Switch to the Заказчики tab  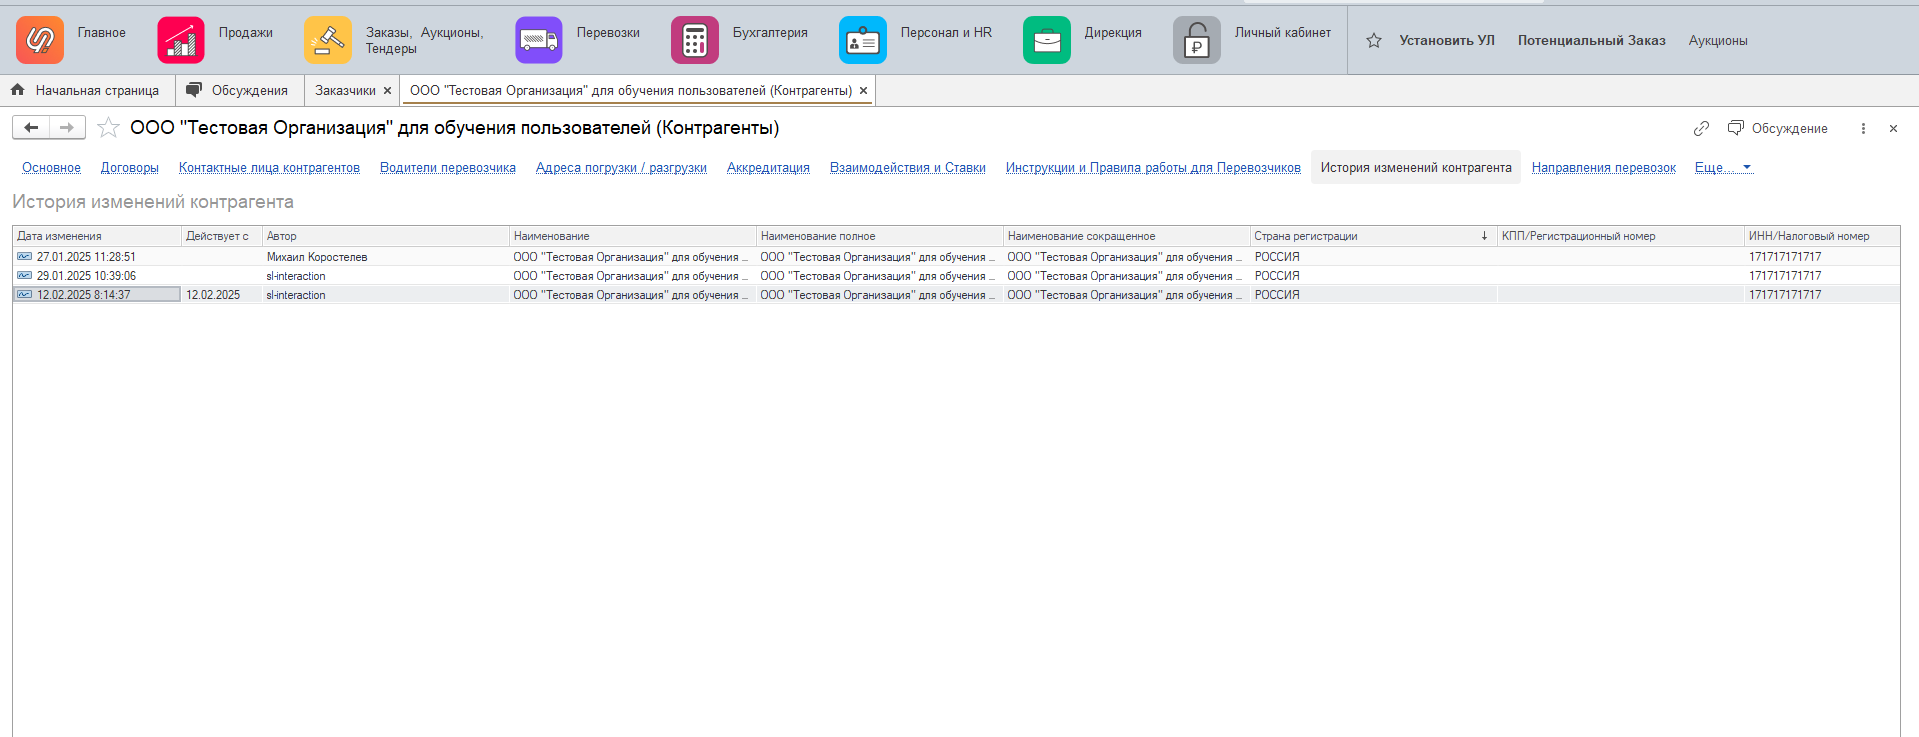(x=345, y=90)
